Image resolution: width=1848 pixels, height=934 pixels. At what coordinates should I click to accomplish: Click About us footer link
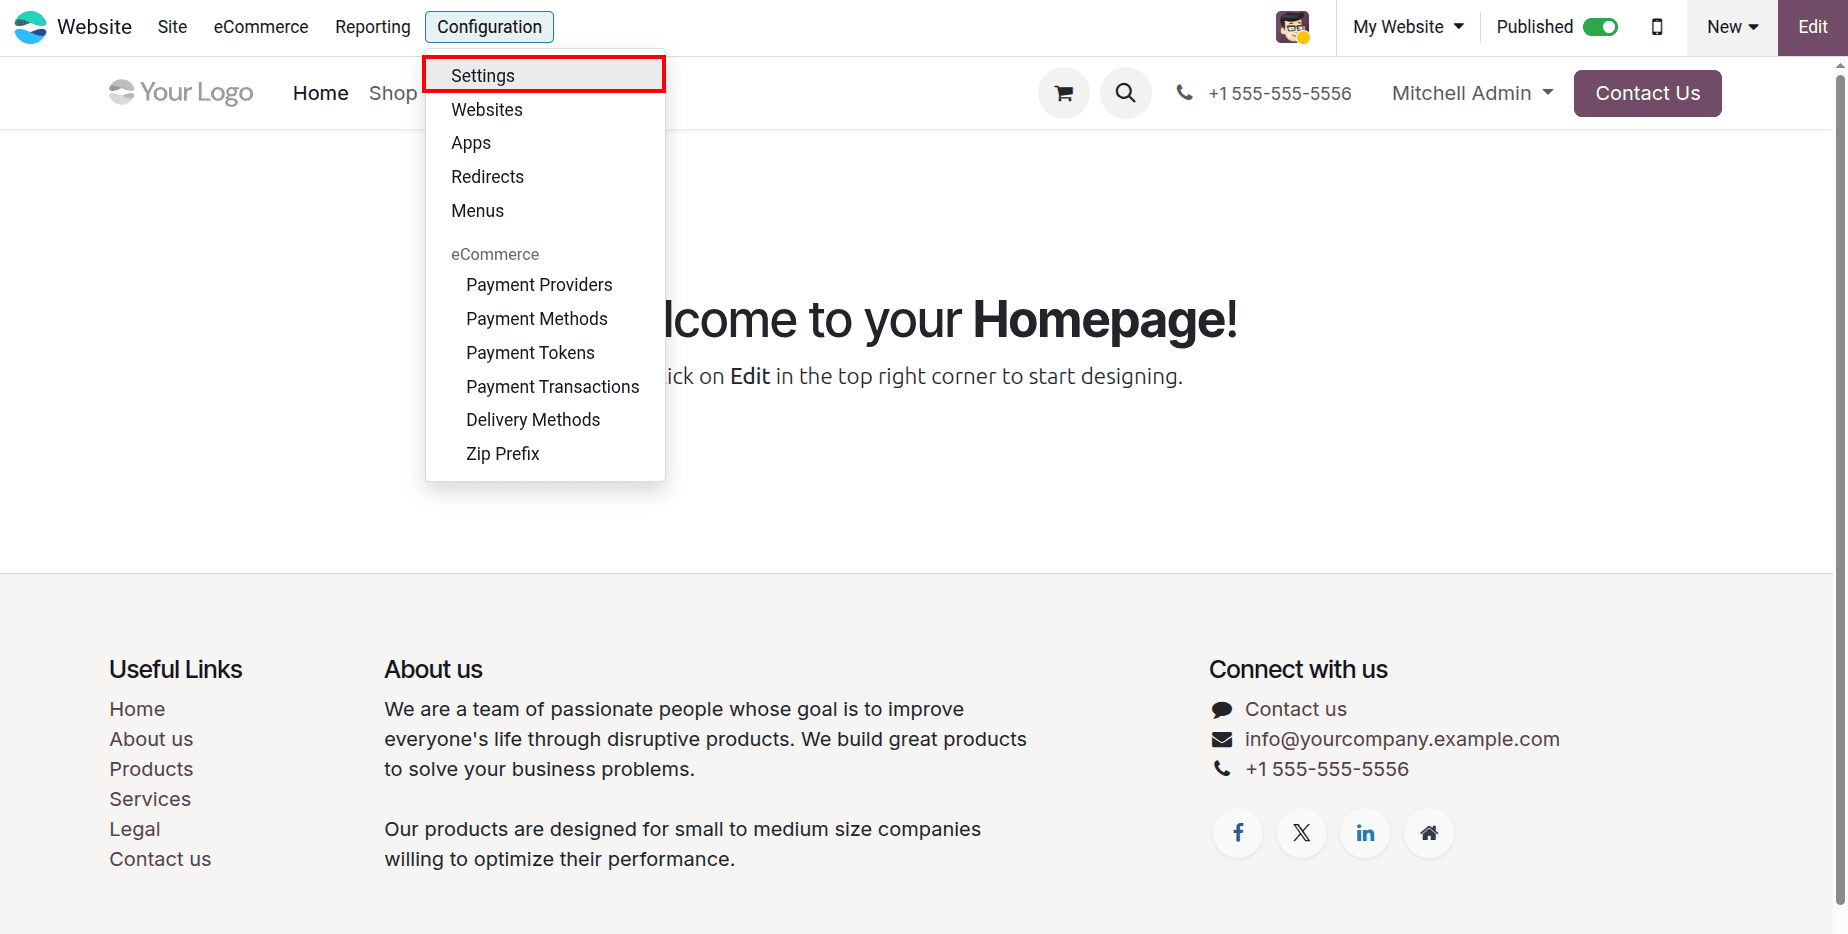[151, 739]
